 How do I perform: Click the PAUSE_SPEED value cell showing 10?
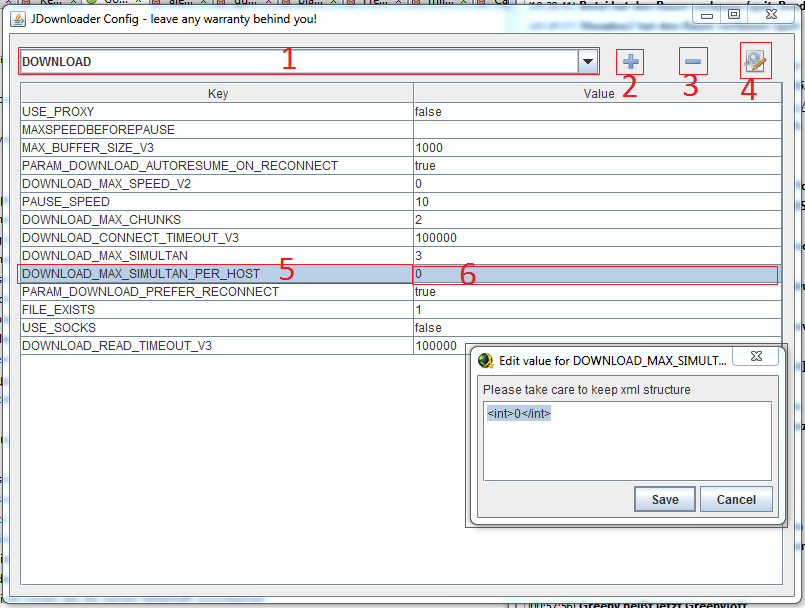597,202
